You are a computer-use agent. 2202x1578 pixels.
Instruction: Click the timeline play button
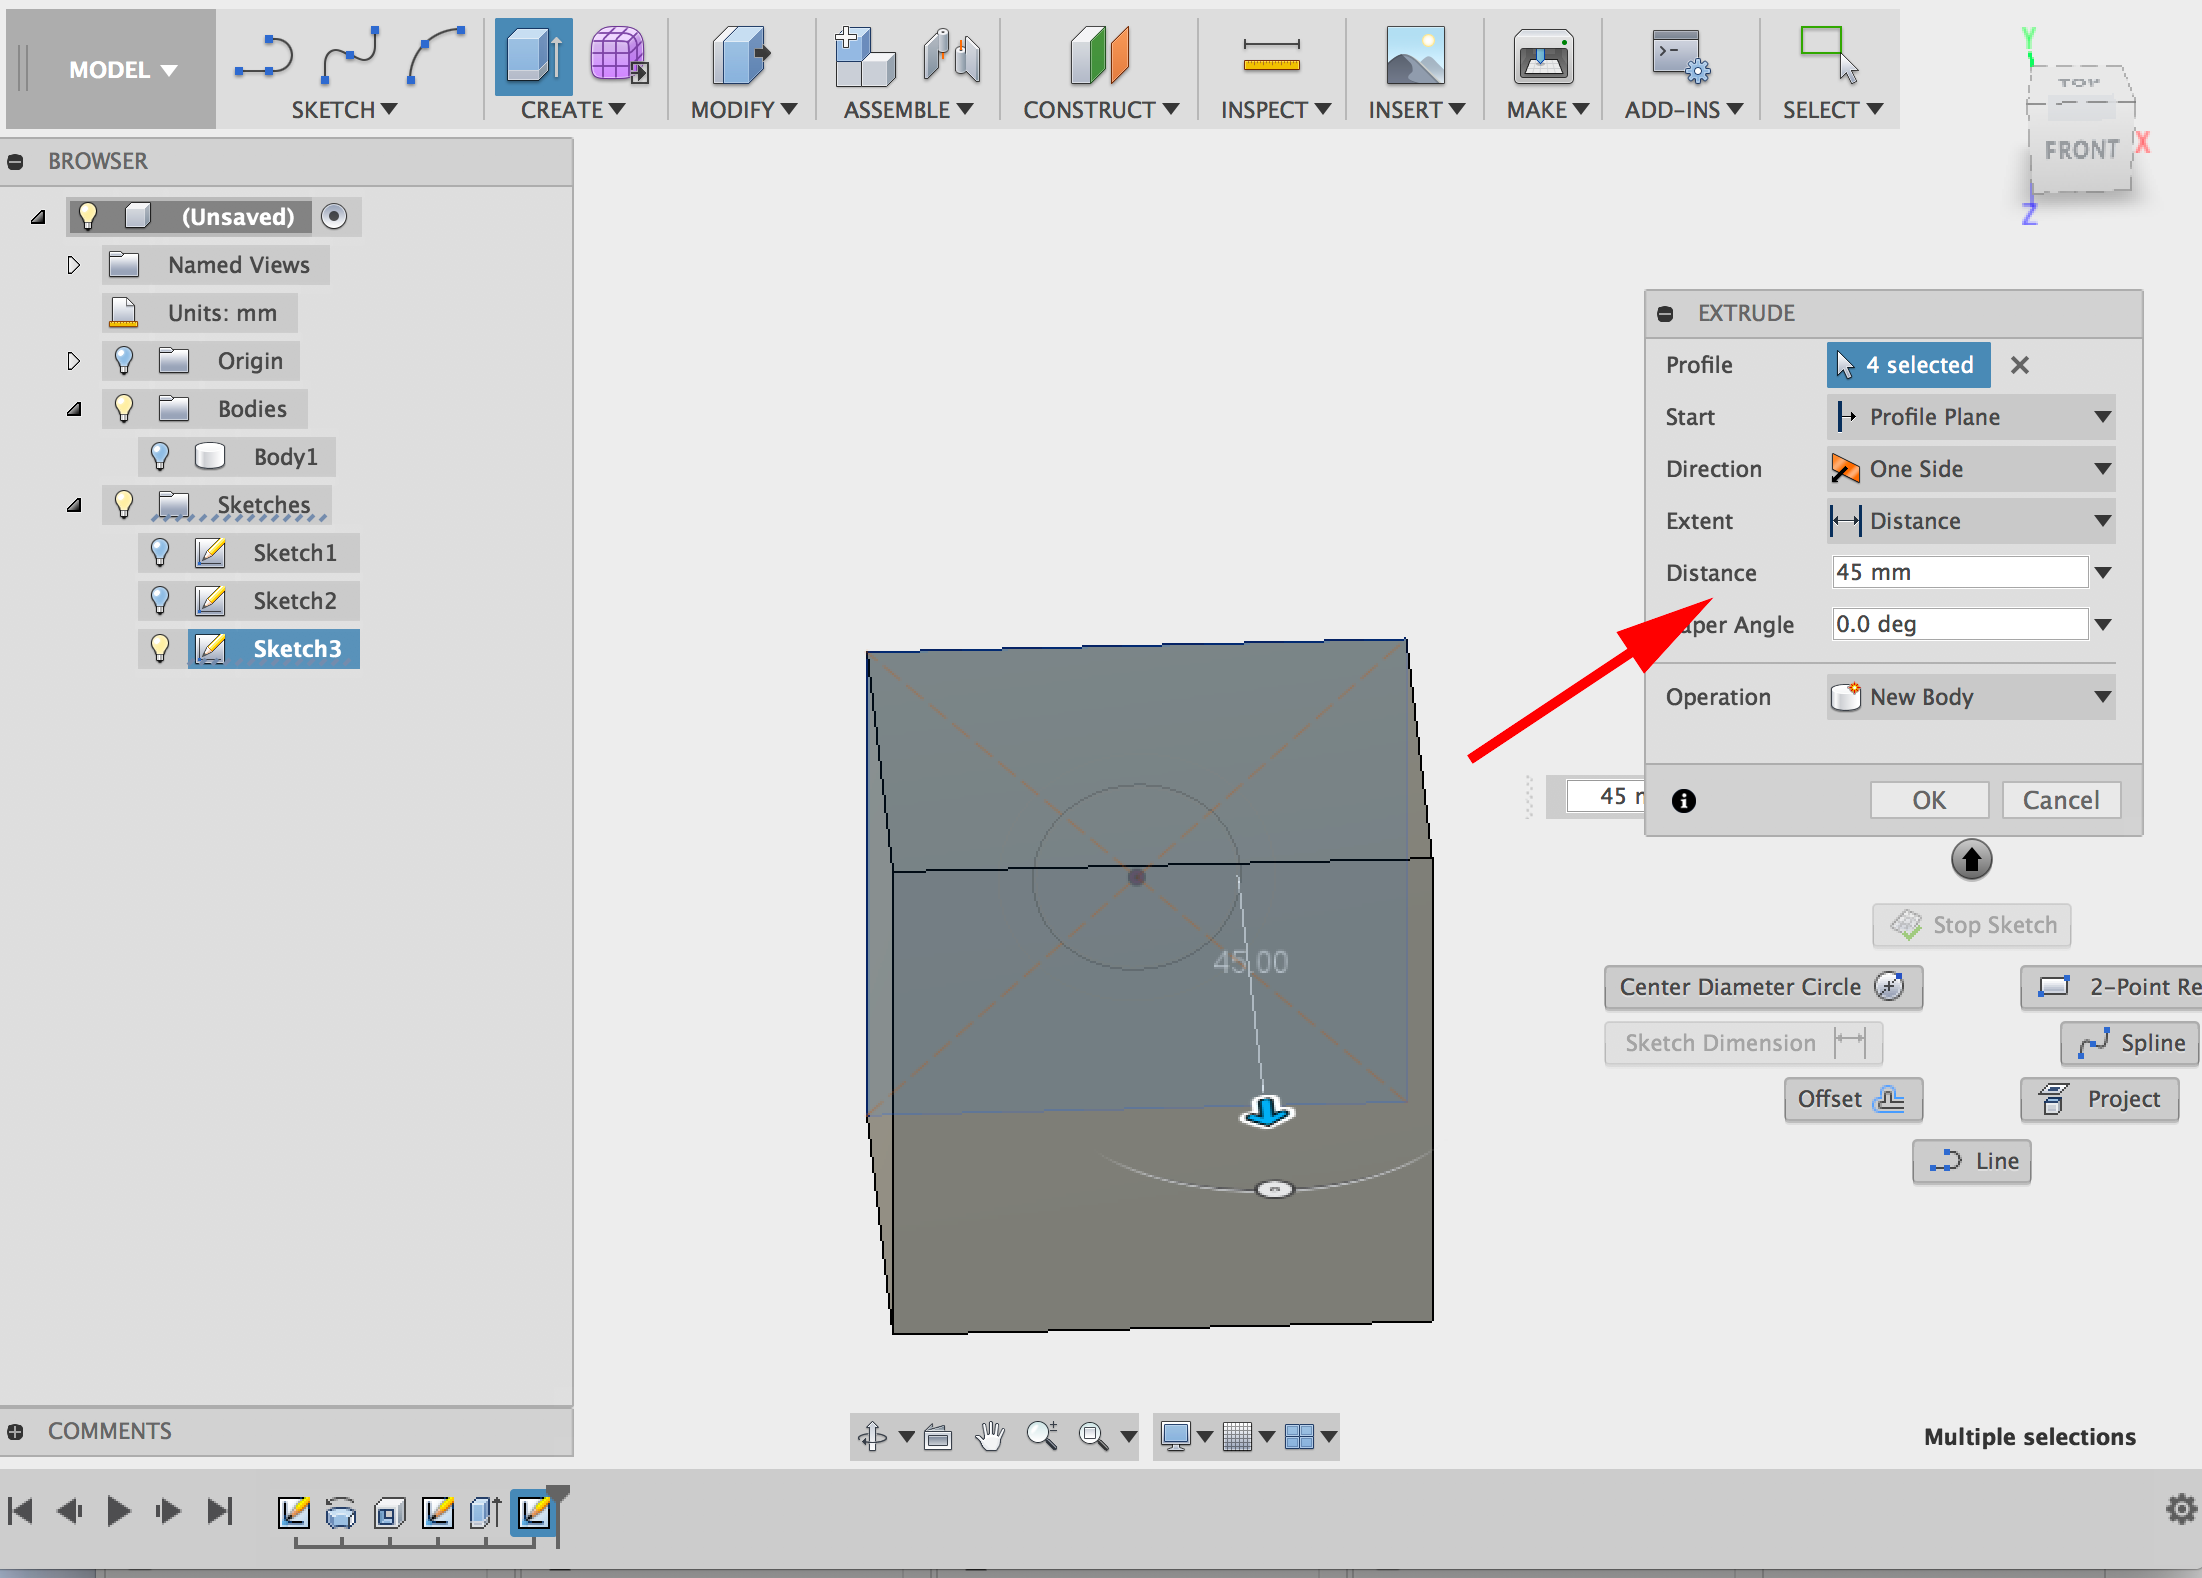[x=118, y=1511]
